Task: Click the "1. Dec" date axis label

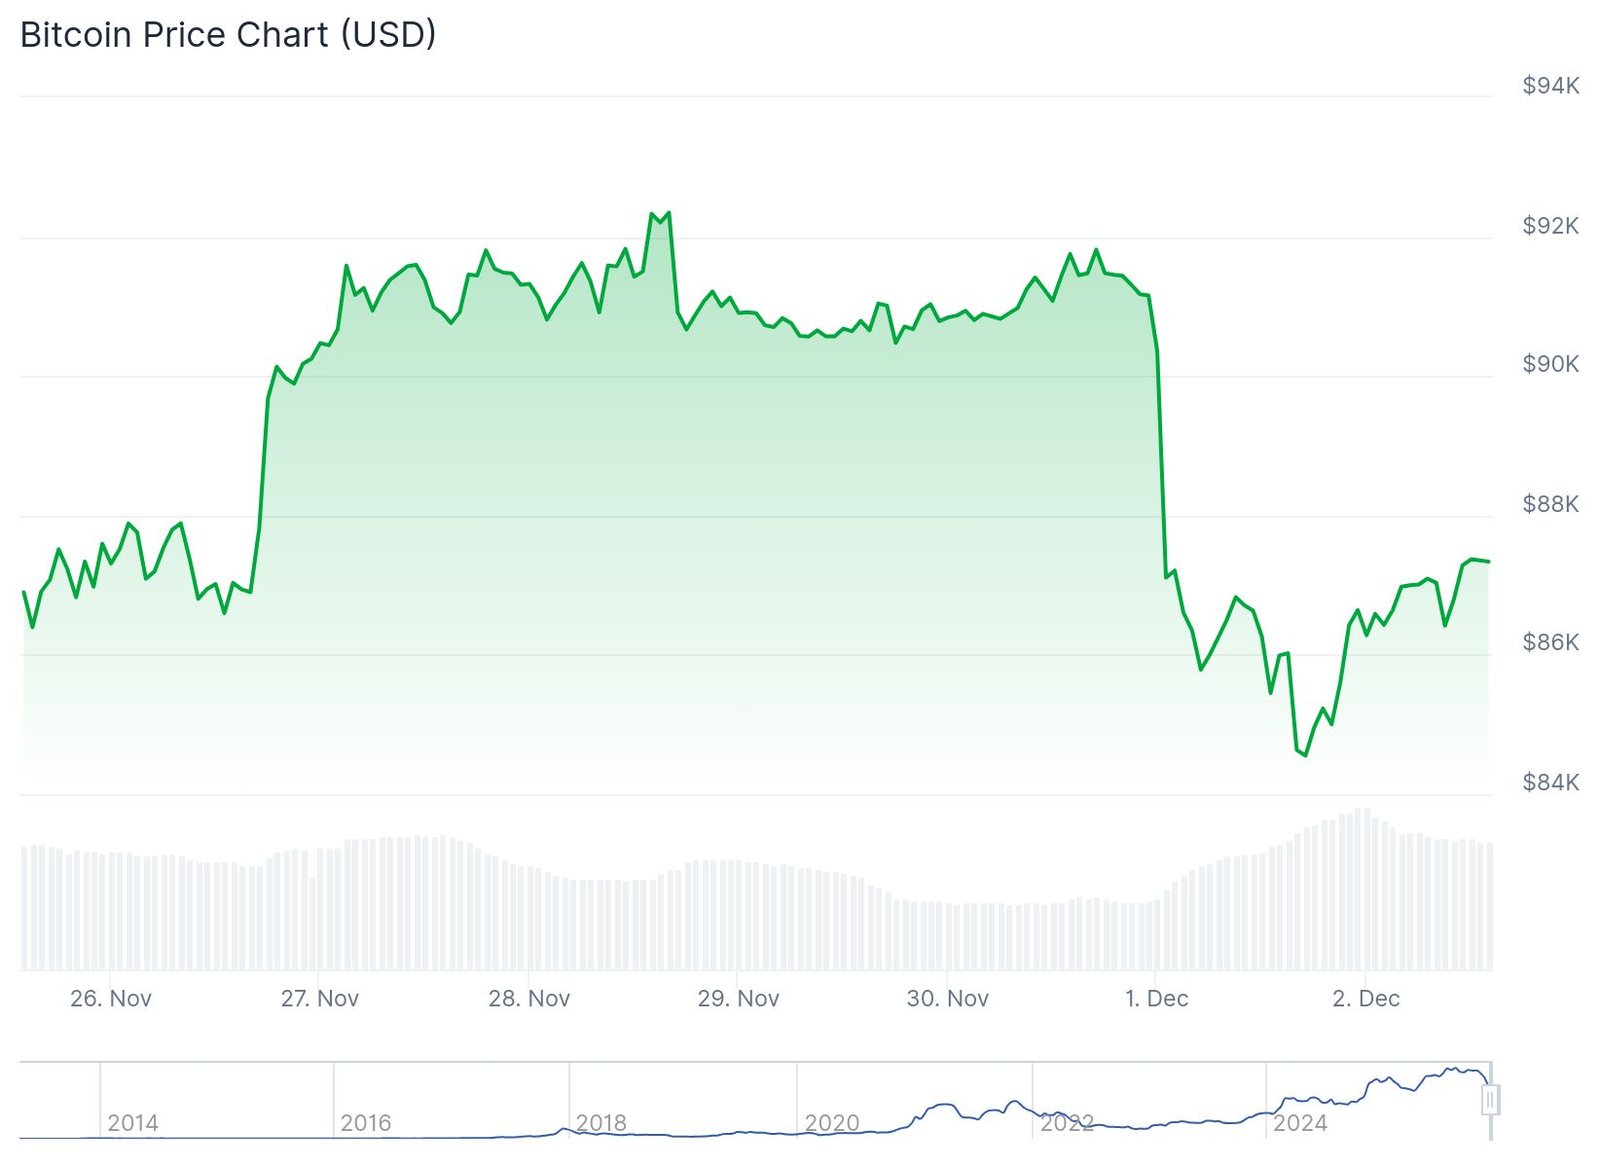Action: pyautogui.click(x=1157, y=998)
